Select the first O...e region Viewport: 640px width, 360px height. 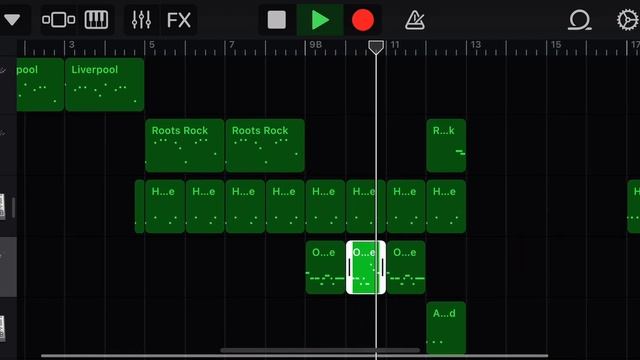coord(325,267)
